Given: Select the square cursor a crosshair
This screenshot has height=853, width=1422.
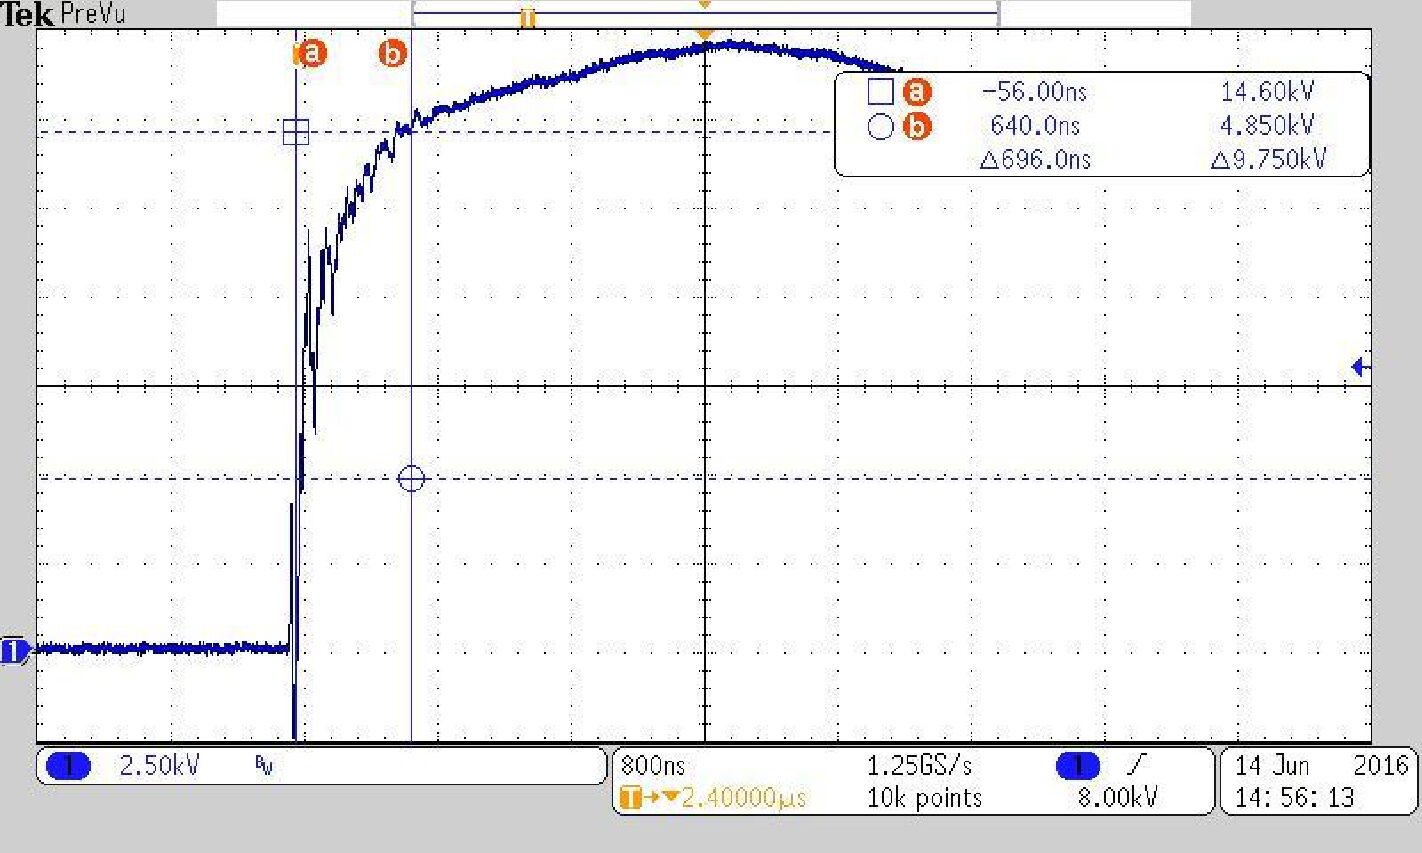Looking at the screenshot, I should tap(296, 132).
